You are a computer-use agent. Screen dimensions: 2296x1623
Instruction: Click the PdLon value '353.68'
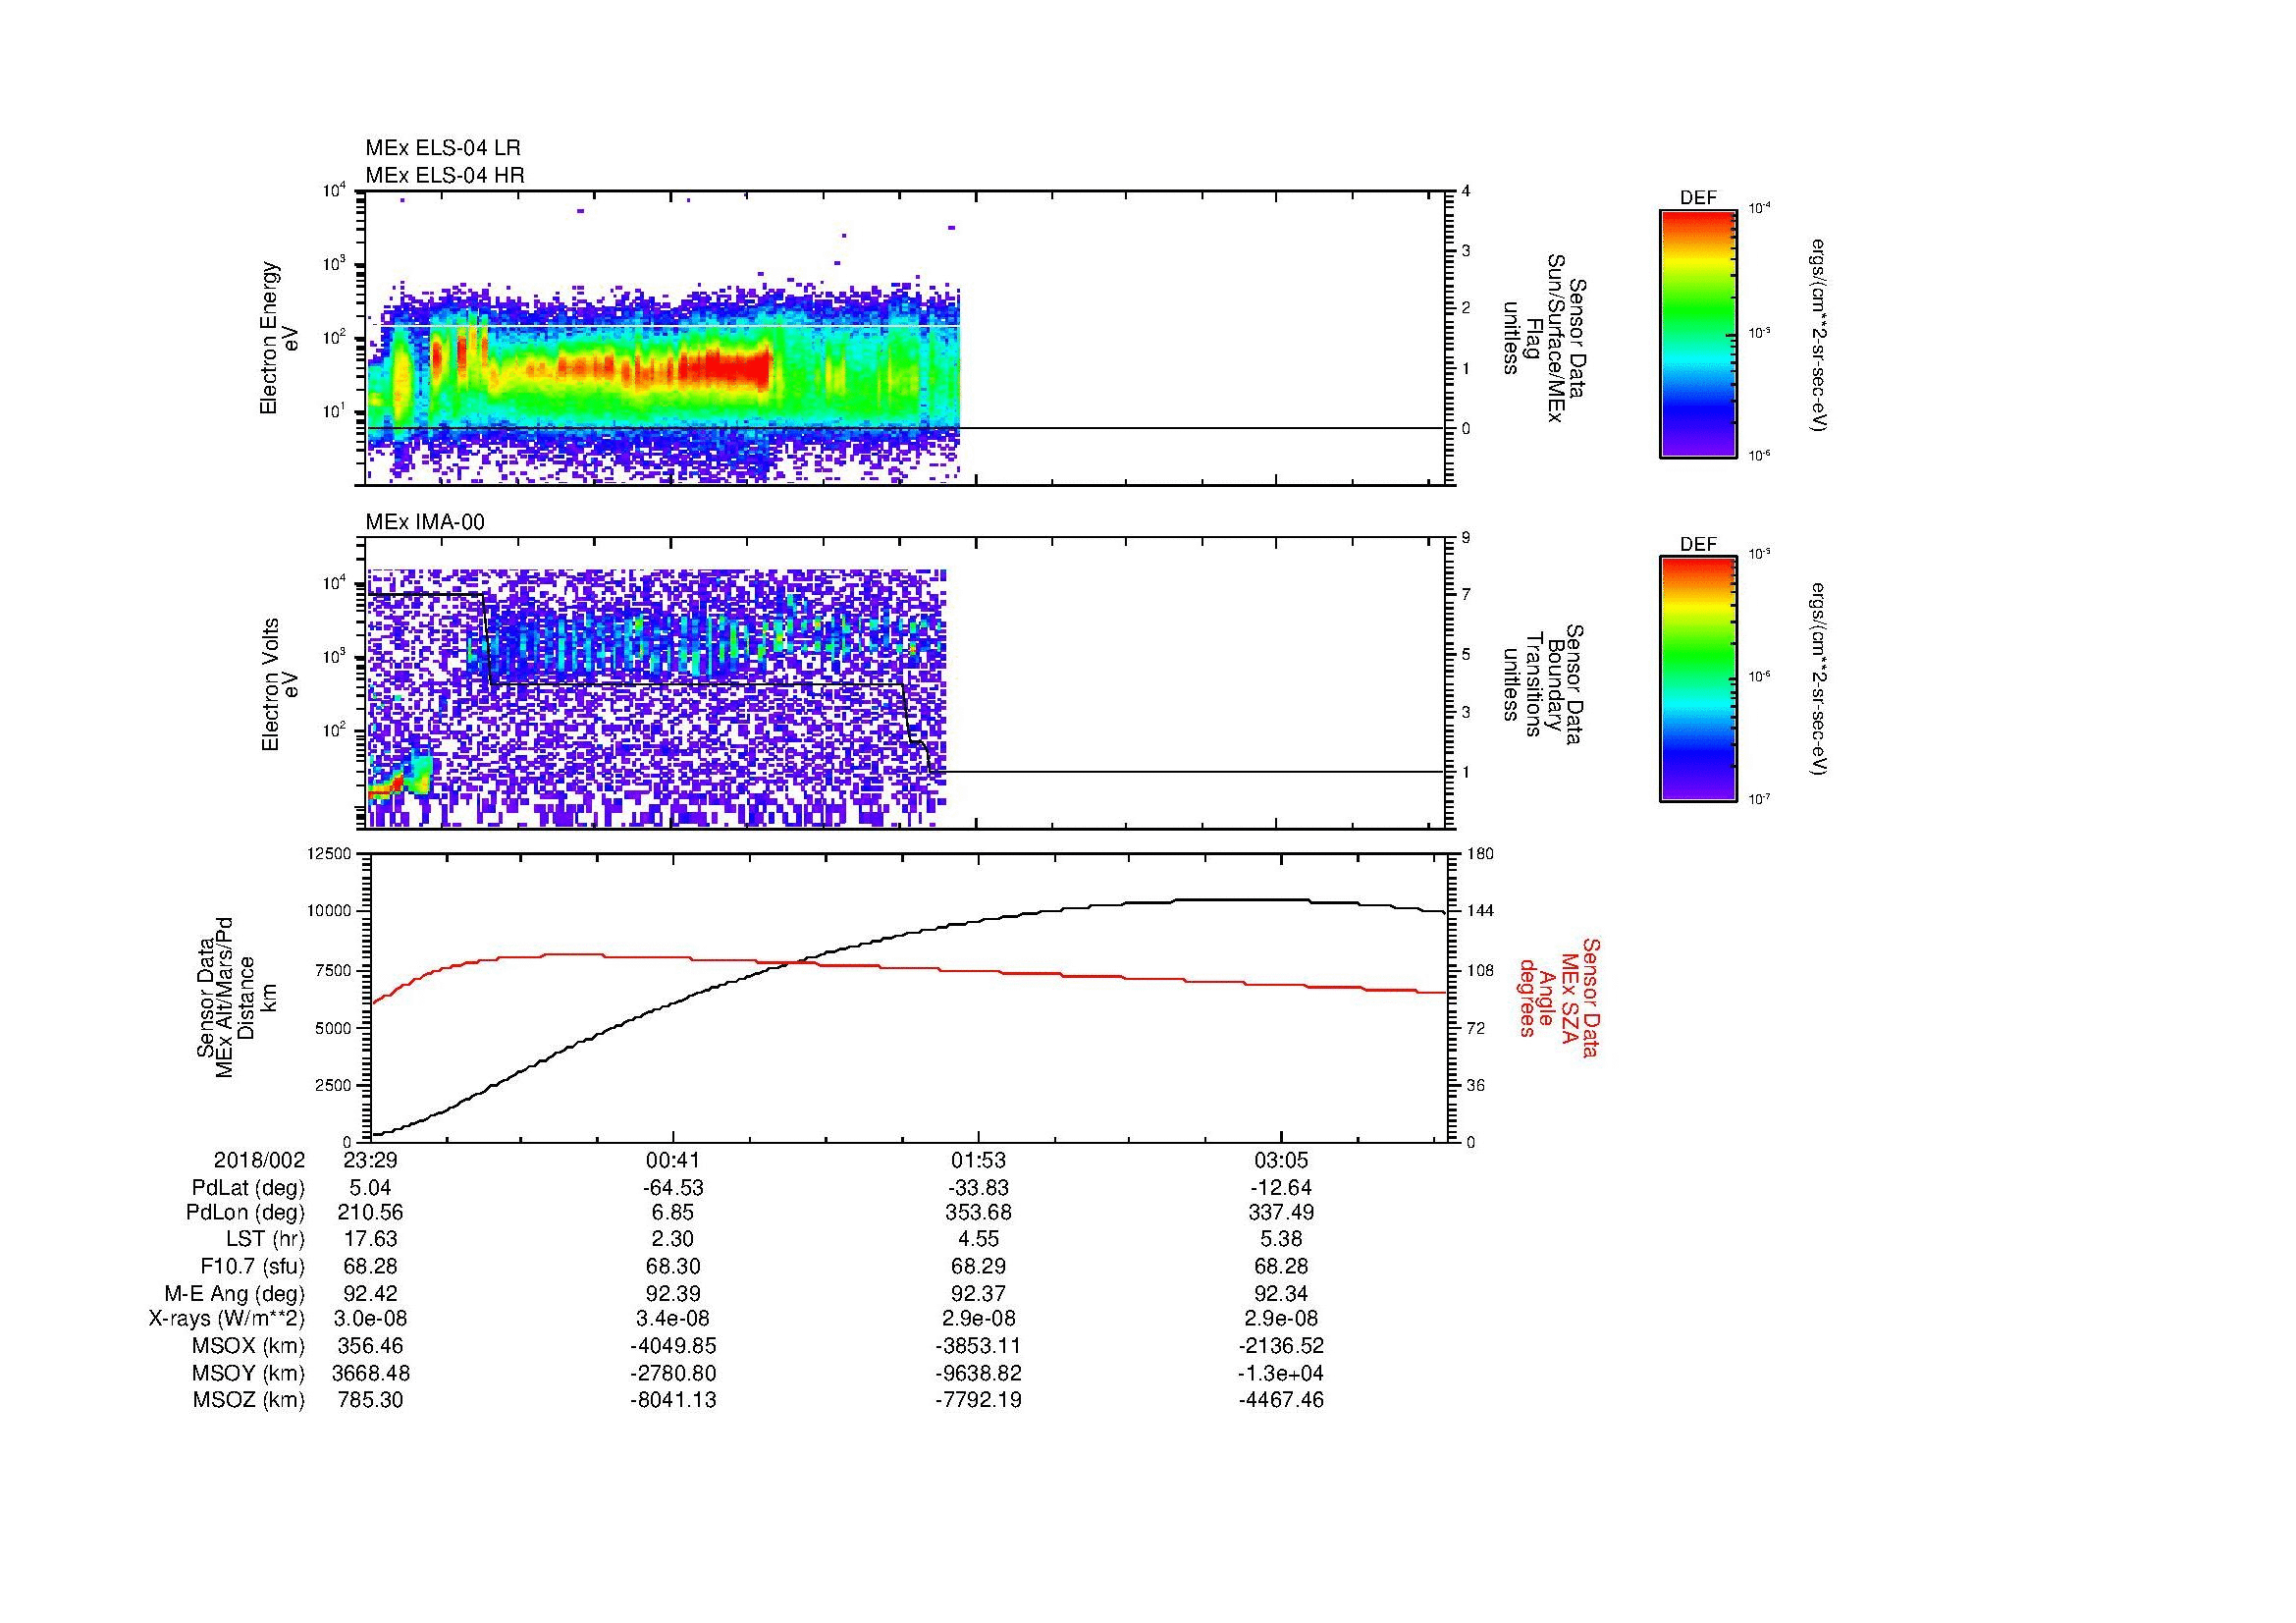977,1214
